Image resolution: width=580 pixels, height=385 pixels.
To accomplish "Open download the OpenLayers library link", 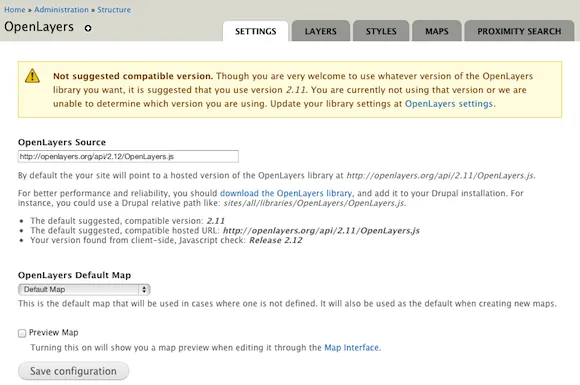I will (x=286, y=193).
